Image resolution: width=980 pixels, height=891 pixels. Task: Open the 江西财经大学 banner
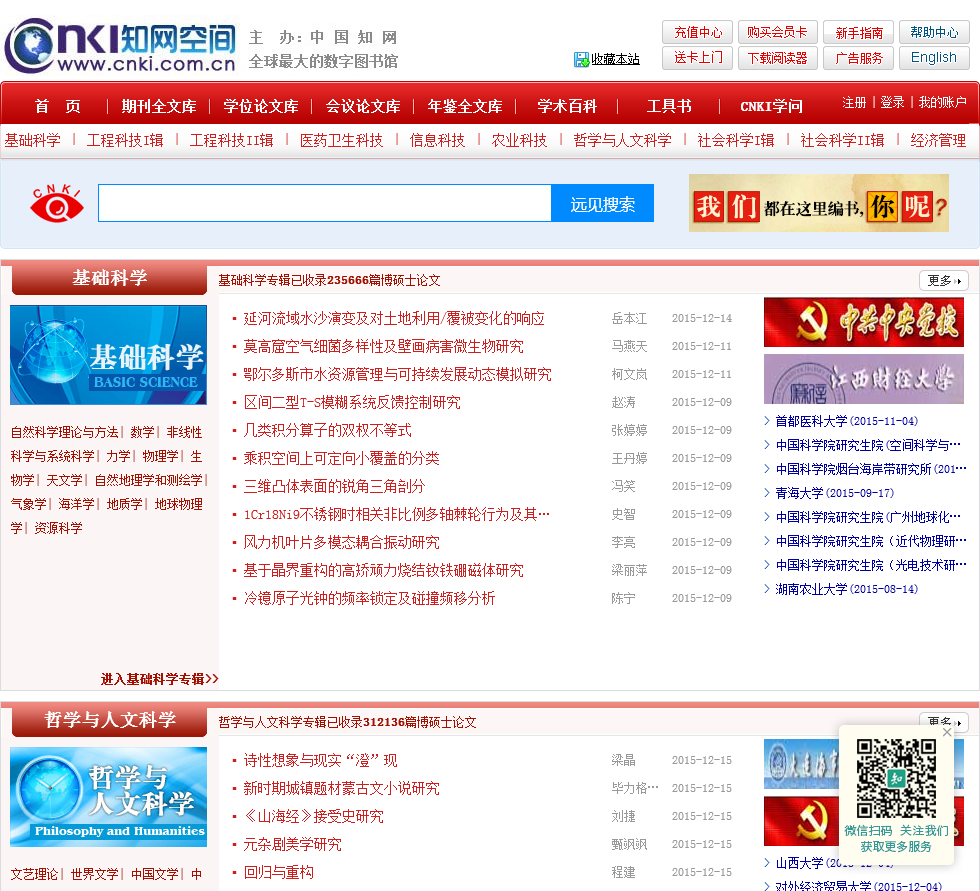coord(864,379)
